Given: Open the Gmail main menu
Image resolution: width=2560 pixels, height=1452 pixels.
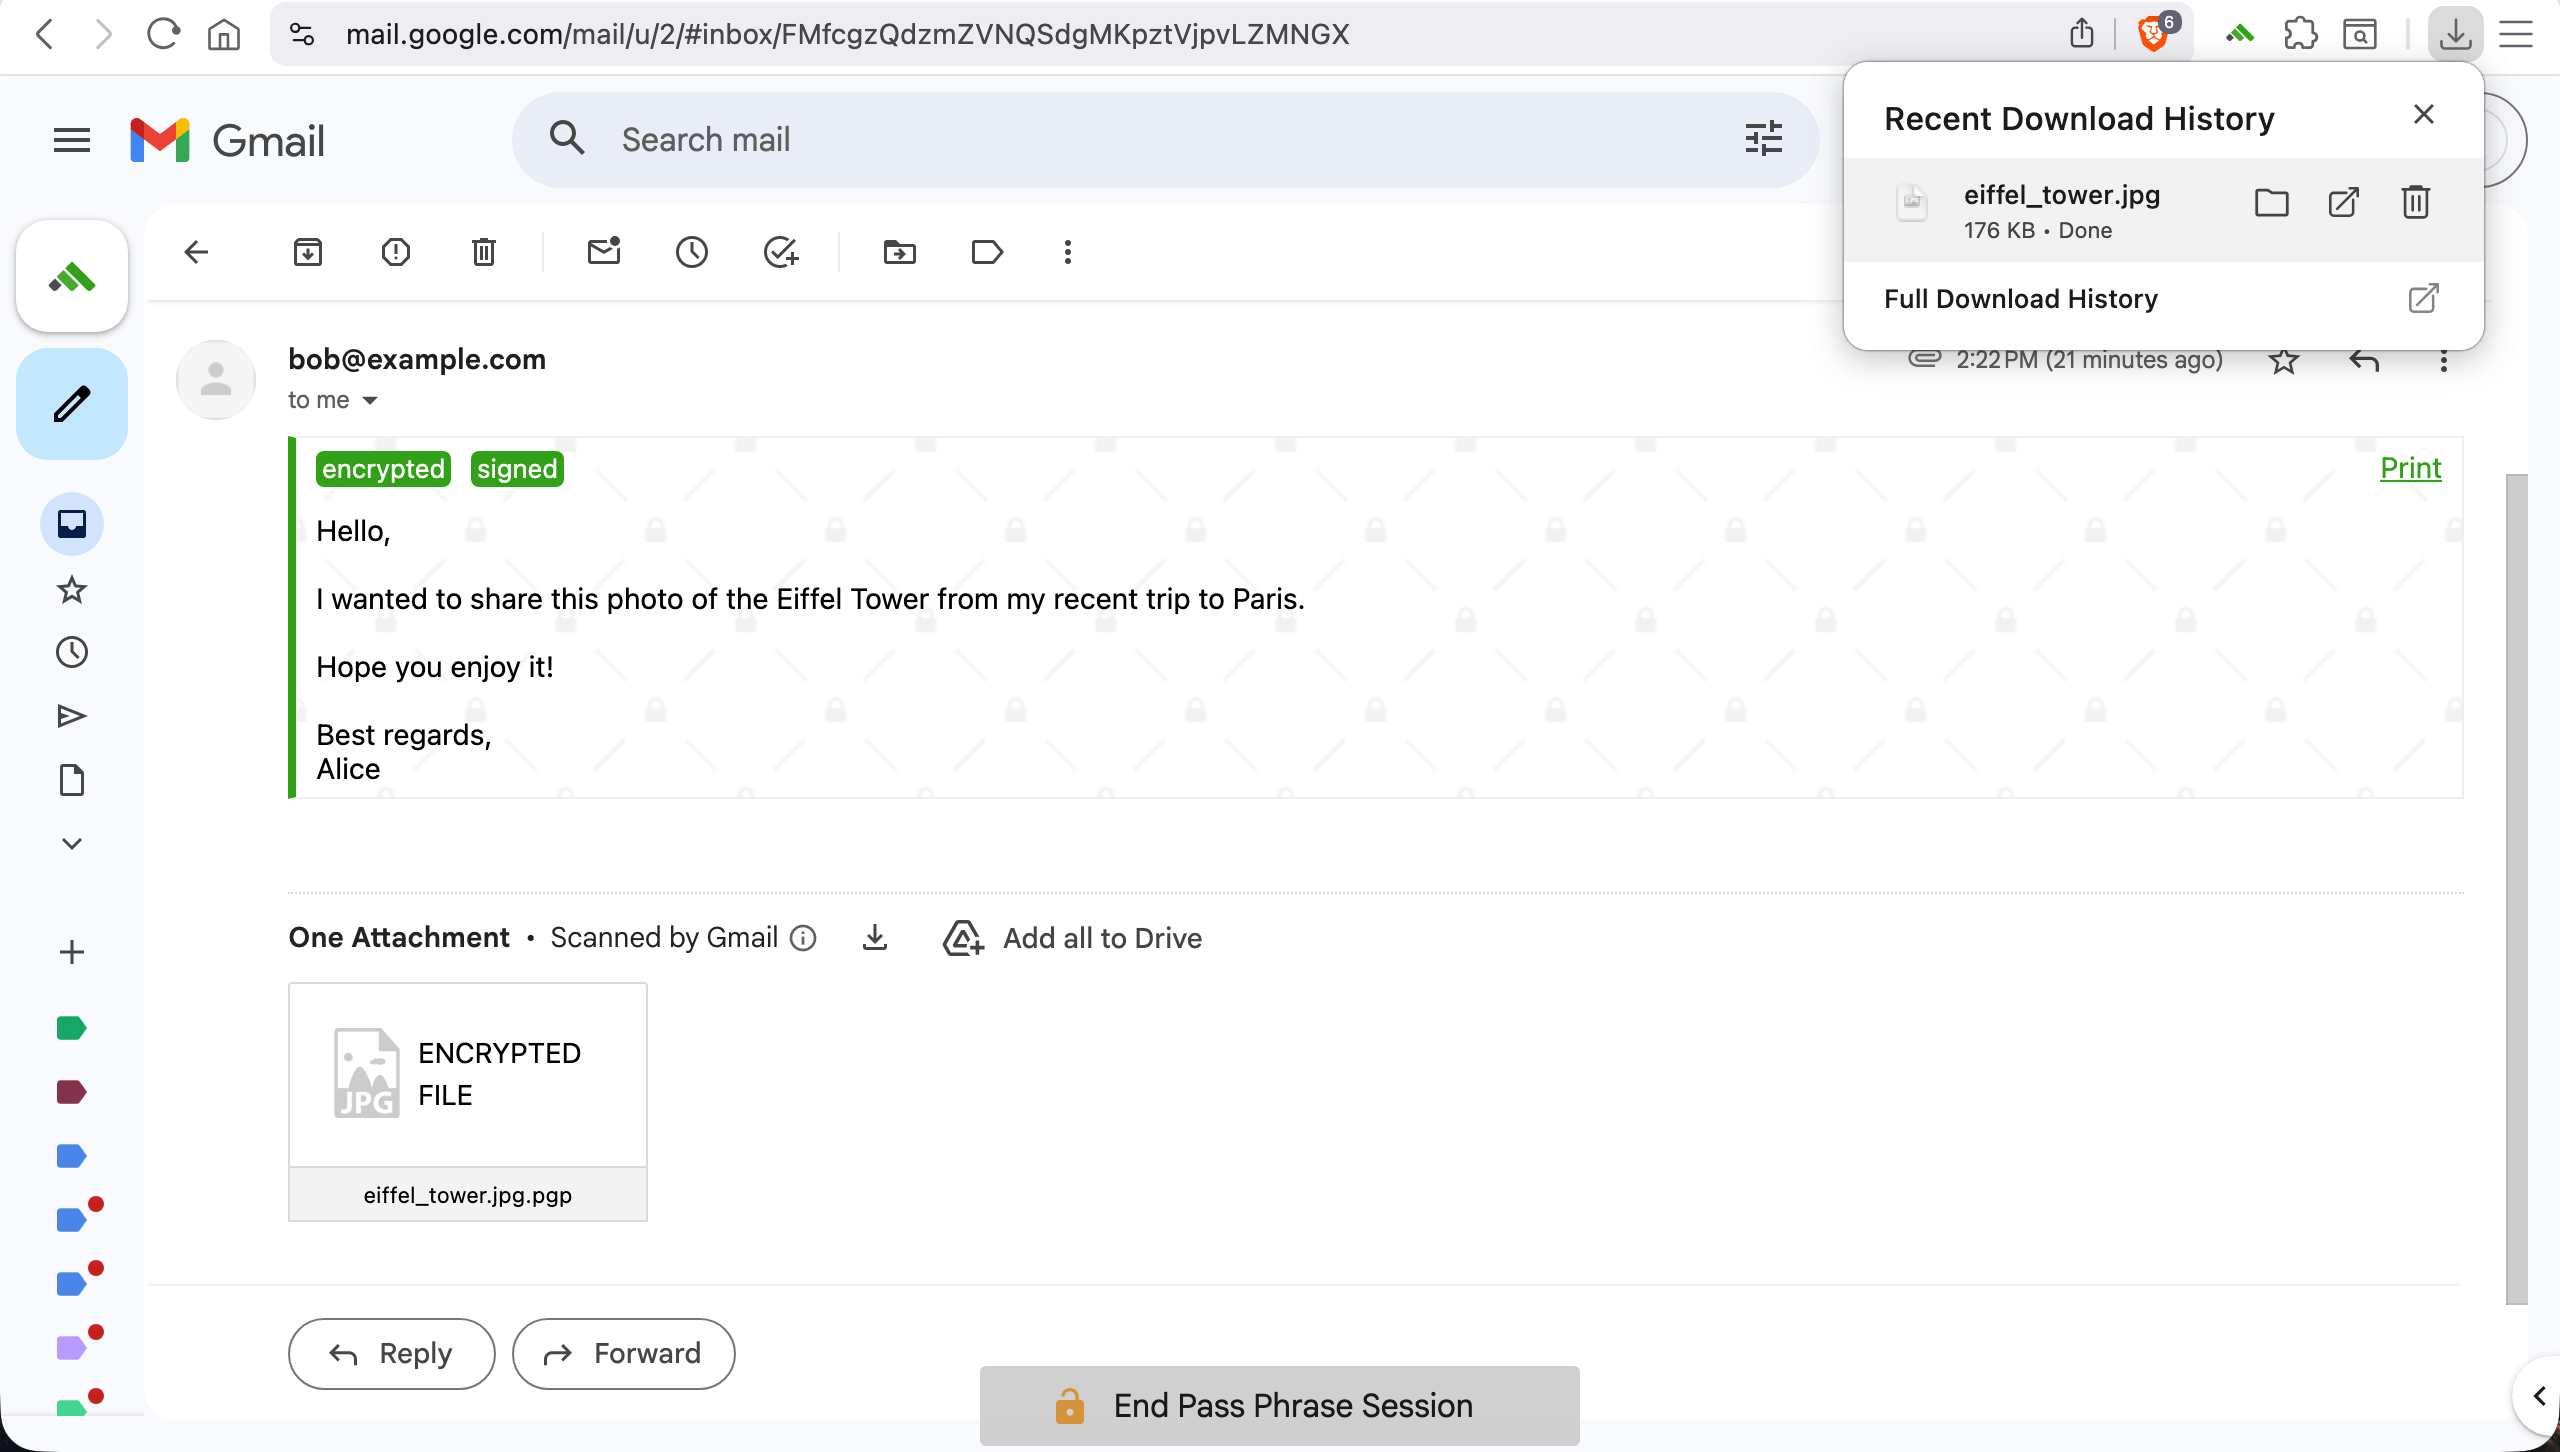Looking at the screenshot, I should coord(71,139).
